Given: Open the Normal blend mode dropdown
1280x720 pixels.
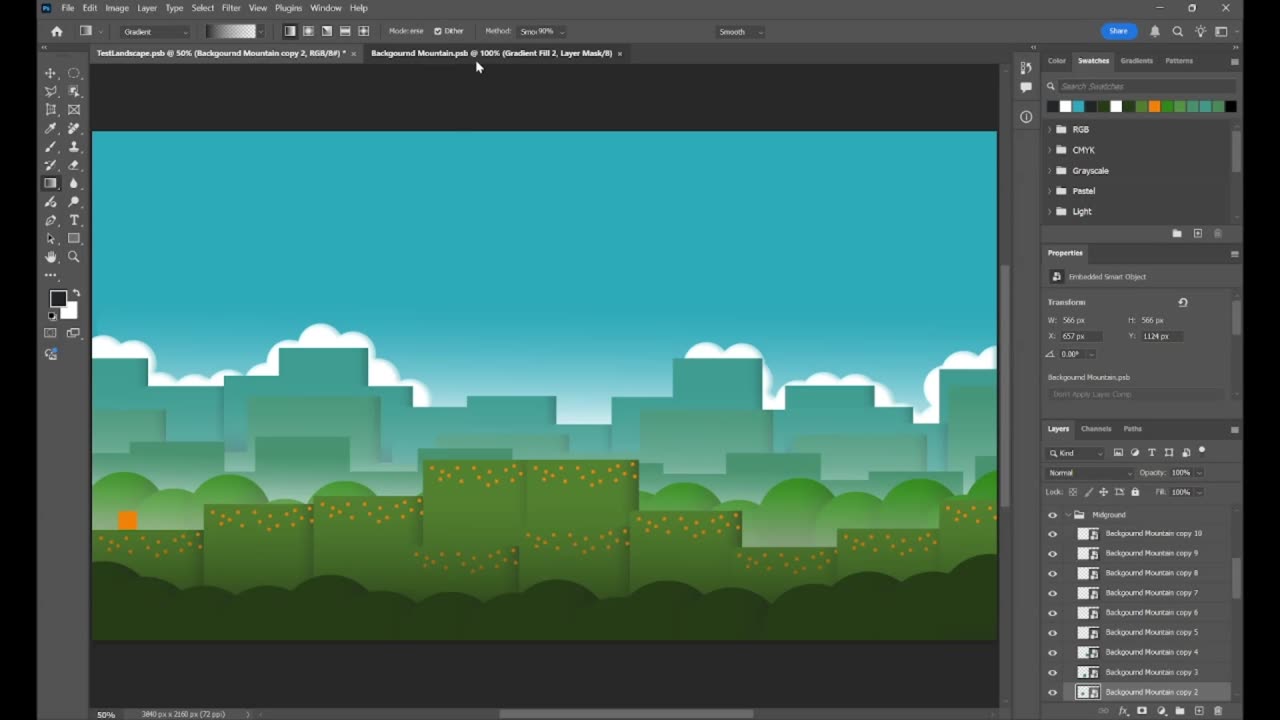Looking at the screenshot, I should coord(1090,473).
